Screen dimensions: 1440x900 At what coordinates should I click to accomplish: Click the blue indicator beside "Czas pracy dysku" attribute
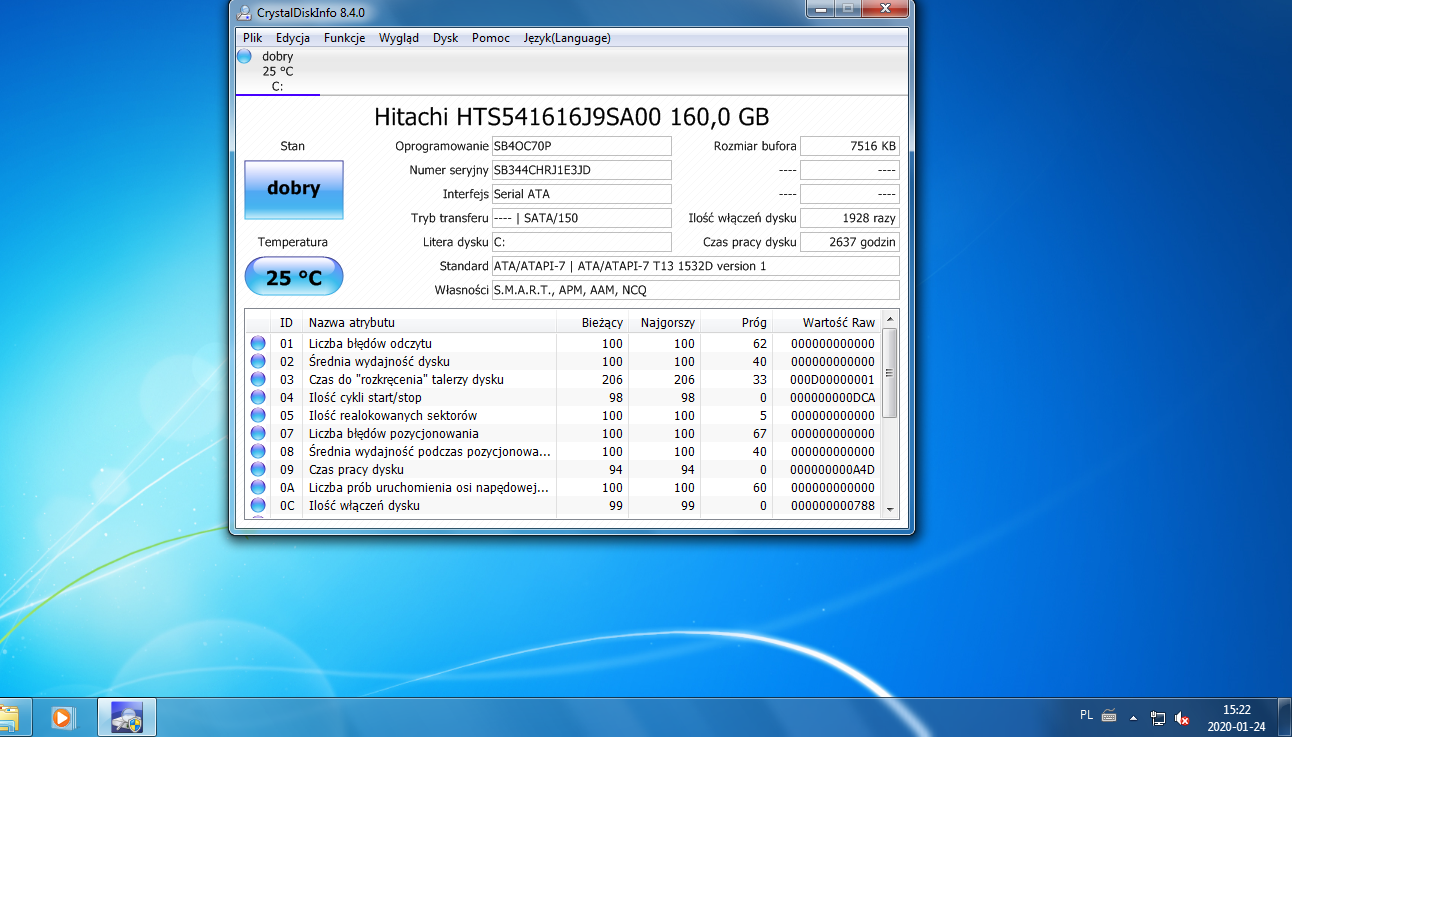259,470
